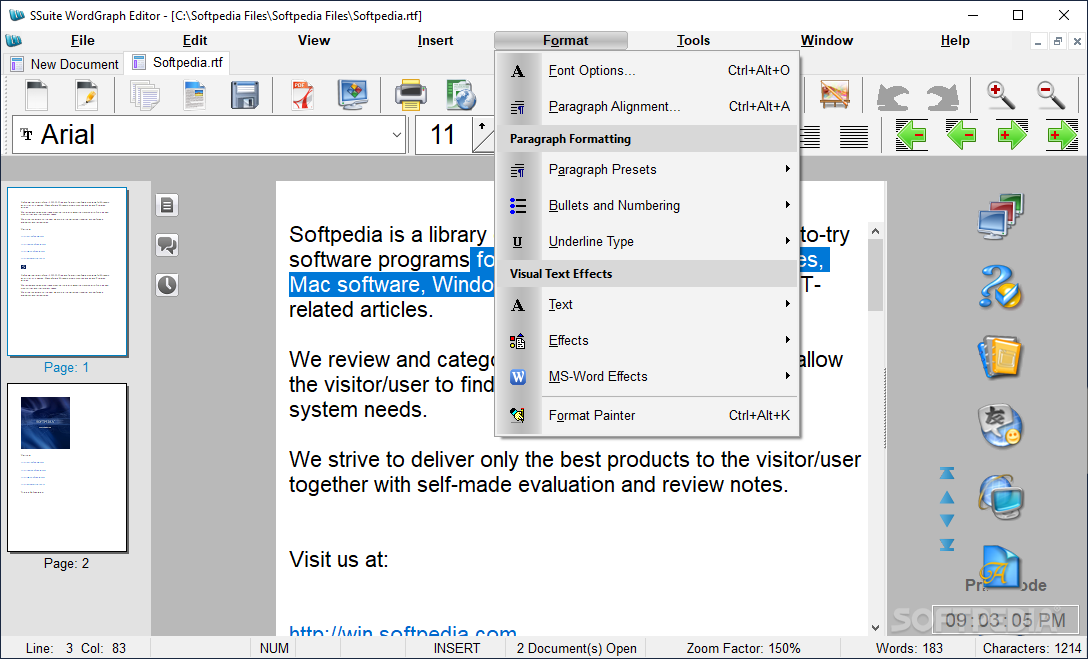Viewport: 1088px width, 659px height.
Task: Print the document with printer icon
Action: click(411, 95)
